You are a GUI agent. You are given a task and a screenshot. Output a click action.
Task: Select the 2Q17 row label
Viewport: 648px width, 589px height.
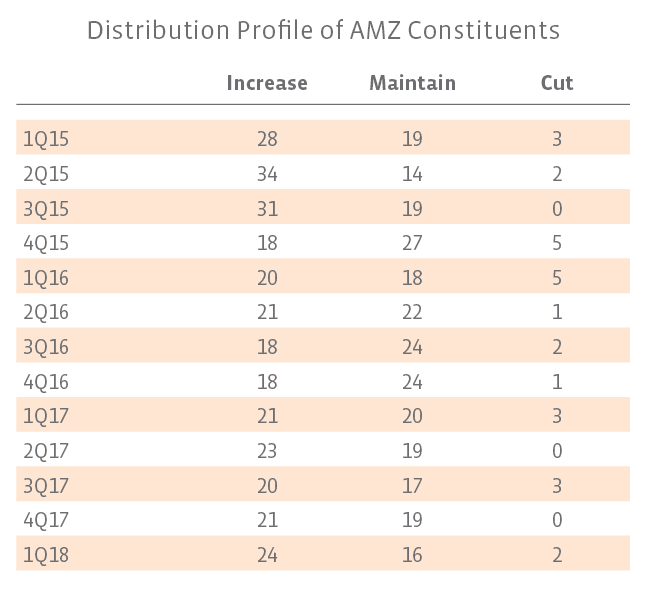click(46, 450)
